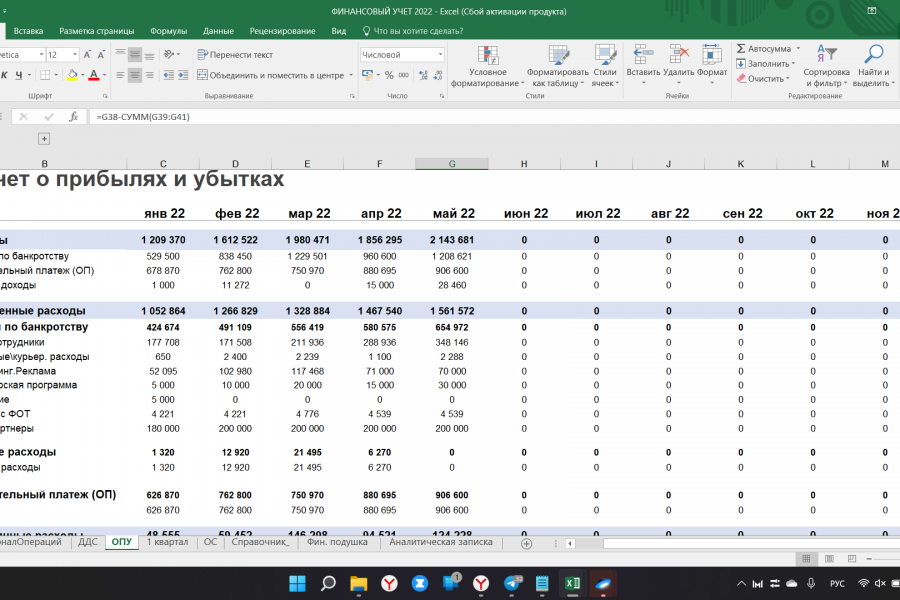Click the increase font size icon
This screenshot has height=600, width=900.
[x=88, y=55]
